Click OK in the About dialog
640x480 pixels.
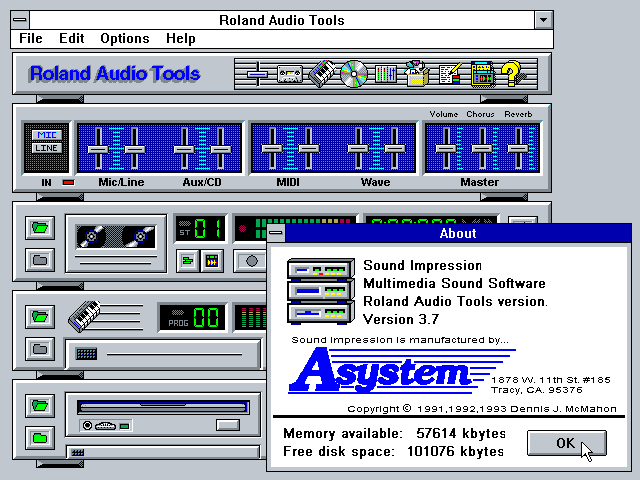(x=567, y=443)
